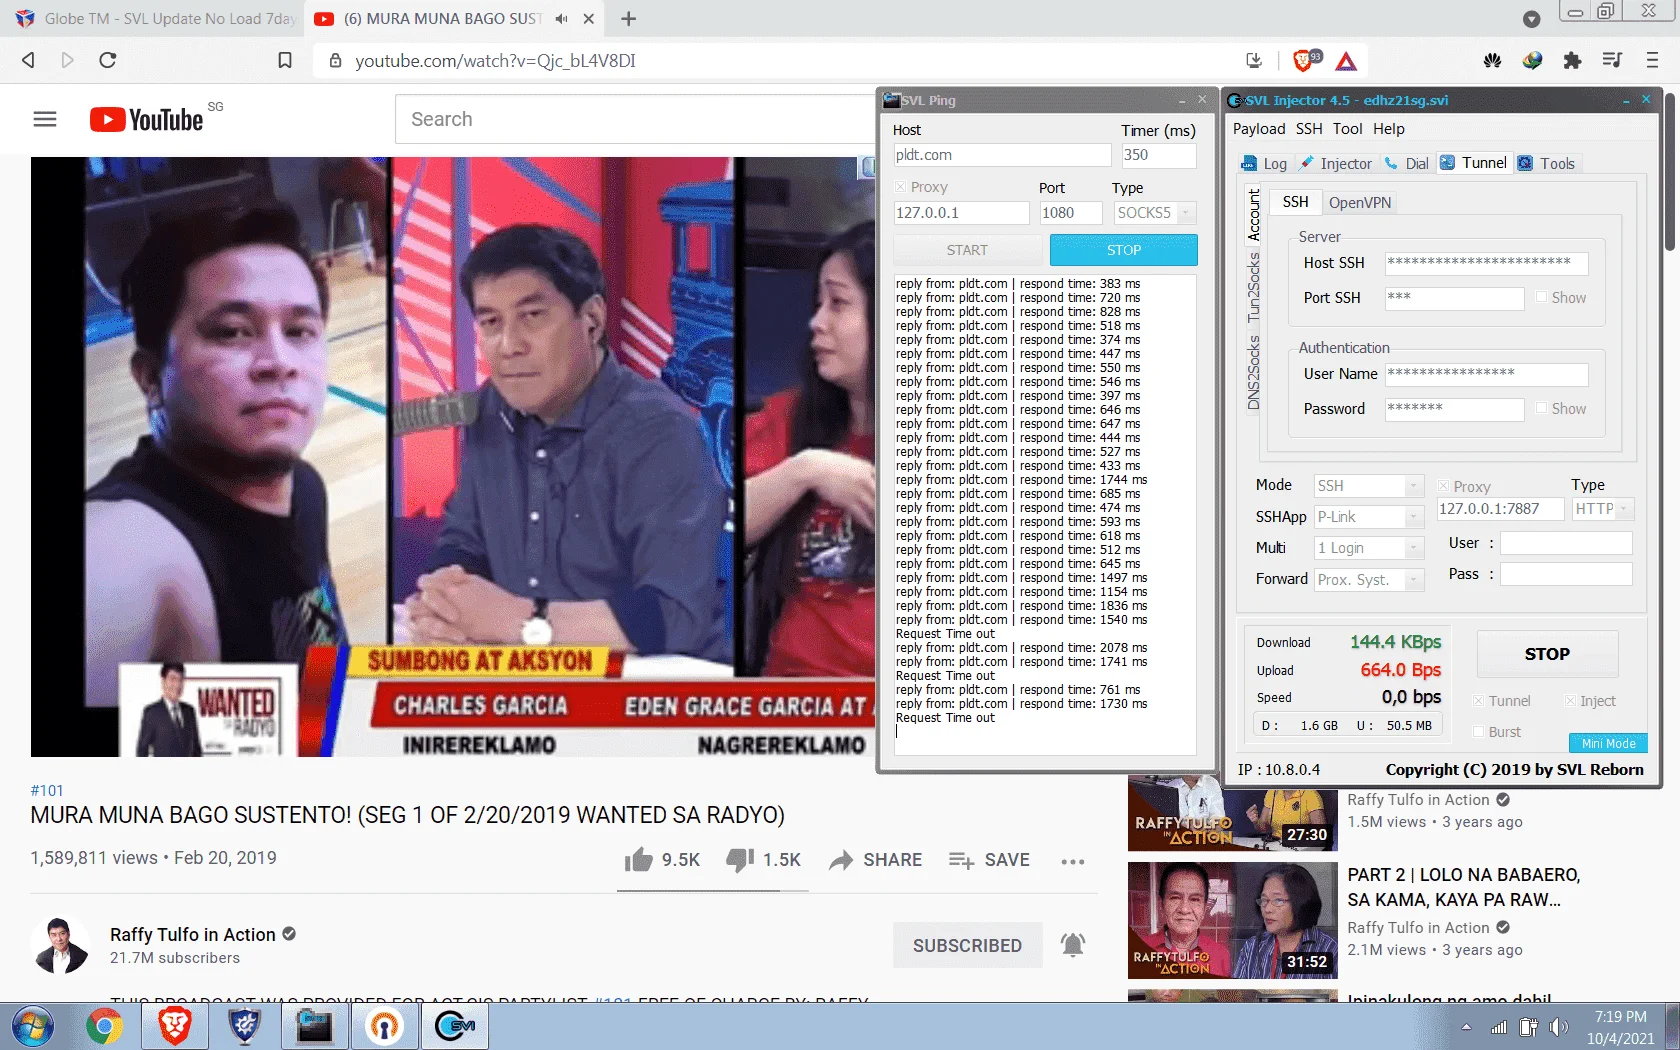
Task: Switch to the Log tab
Action: tap(1265, 164)
